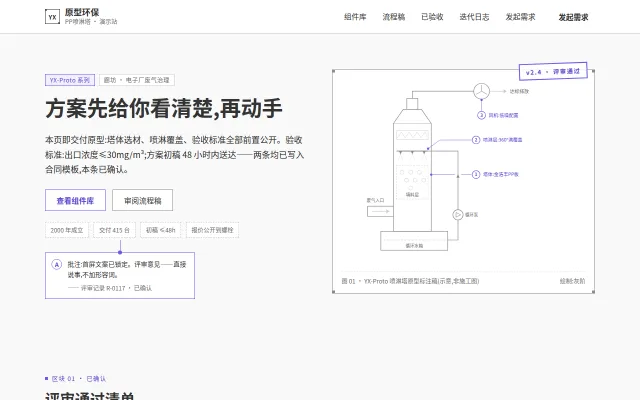Open the 组件库 nav item

(x=355, y=17)
